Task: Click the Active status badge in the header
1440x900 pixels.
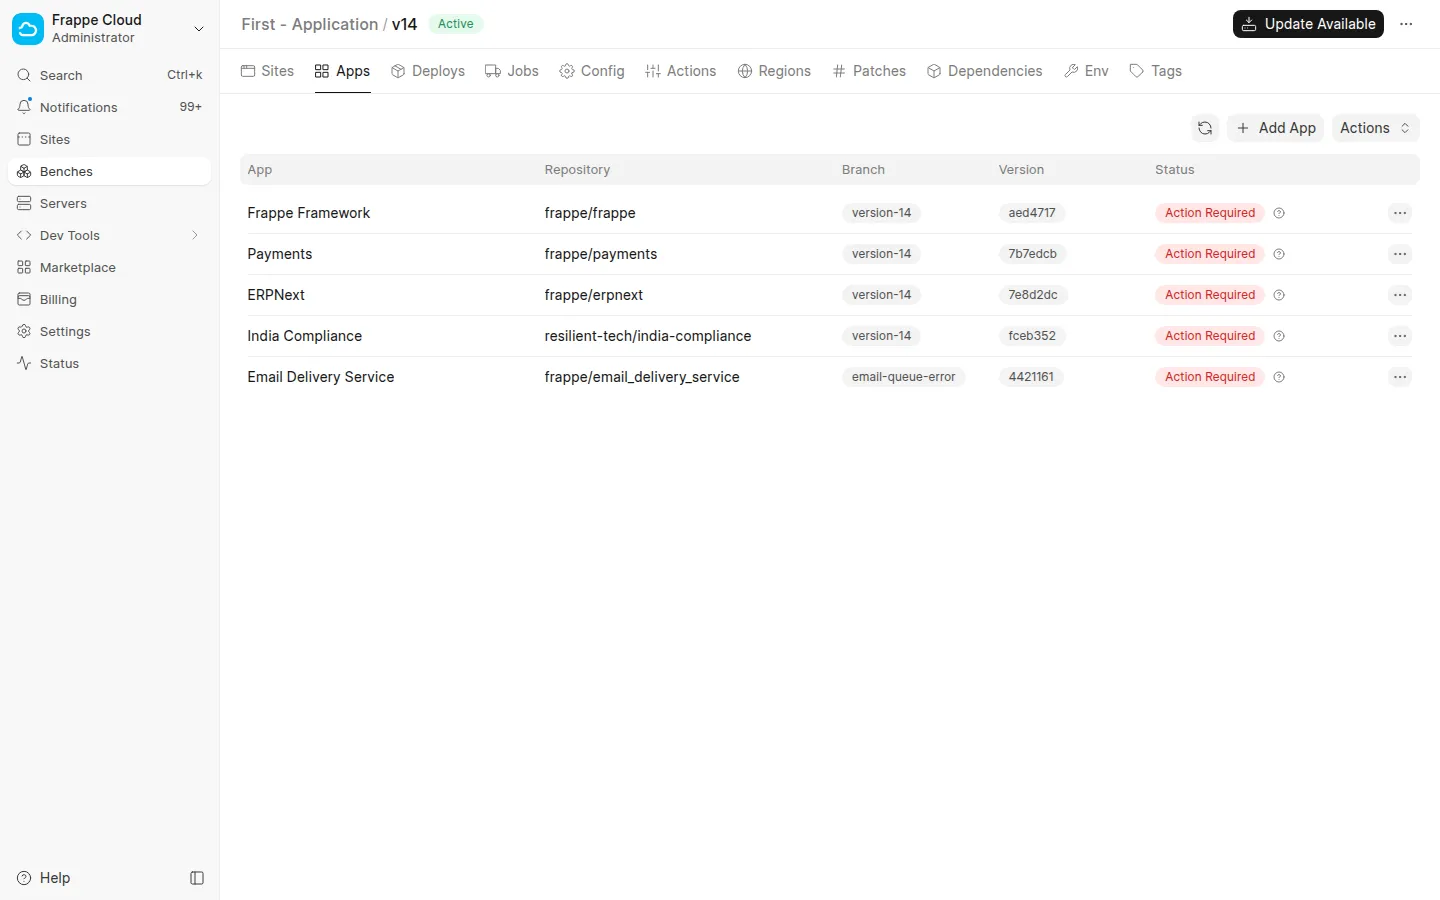Action: click(x=456, y=24)
